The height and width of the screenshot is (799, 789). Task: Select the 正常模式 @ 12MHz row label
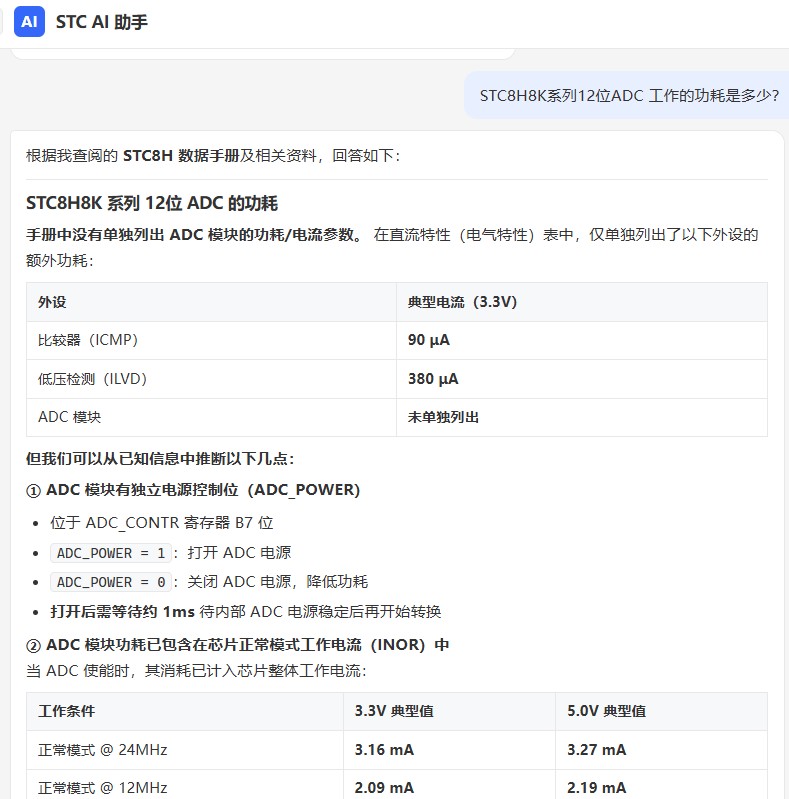(102, 788)
